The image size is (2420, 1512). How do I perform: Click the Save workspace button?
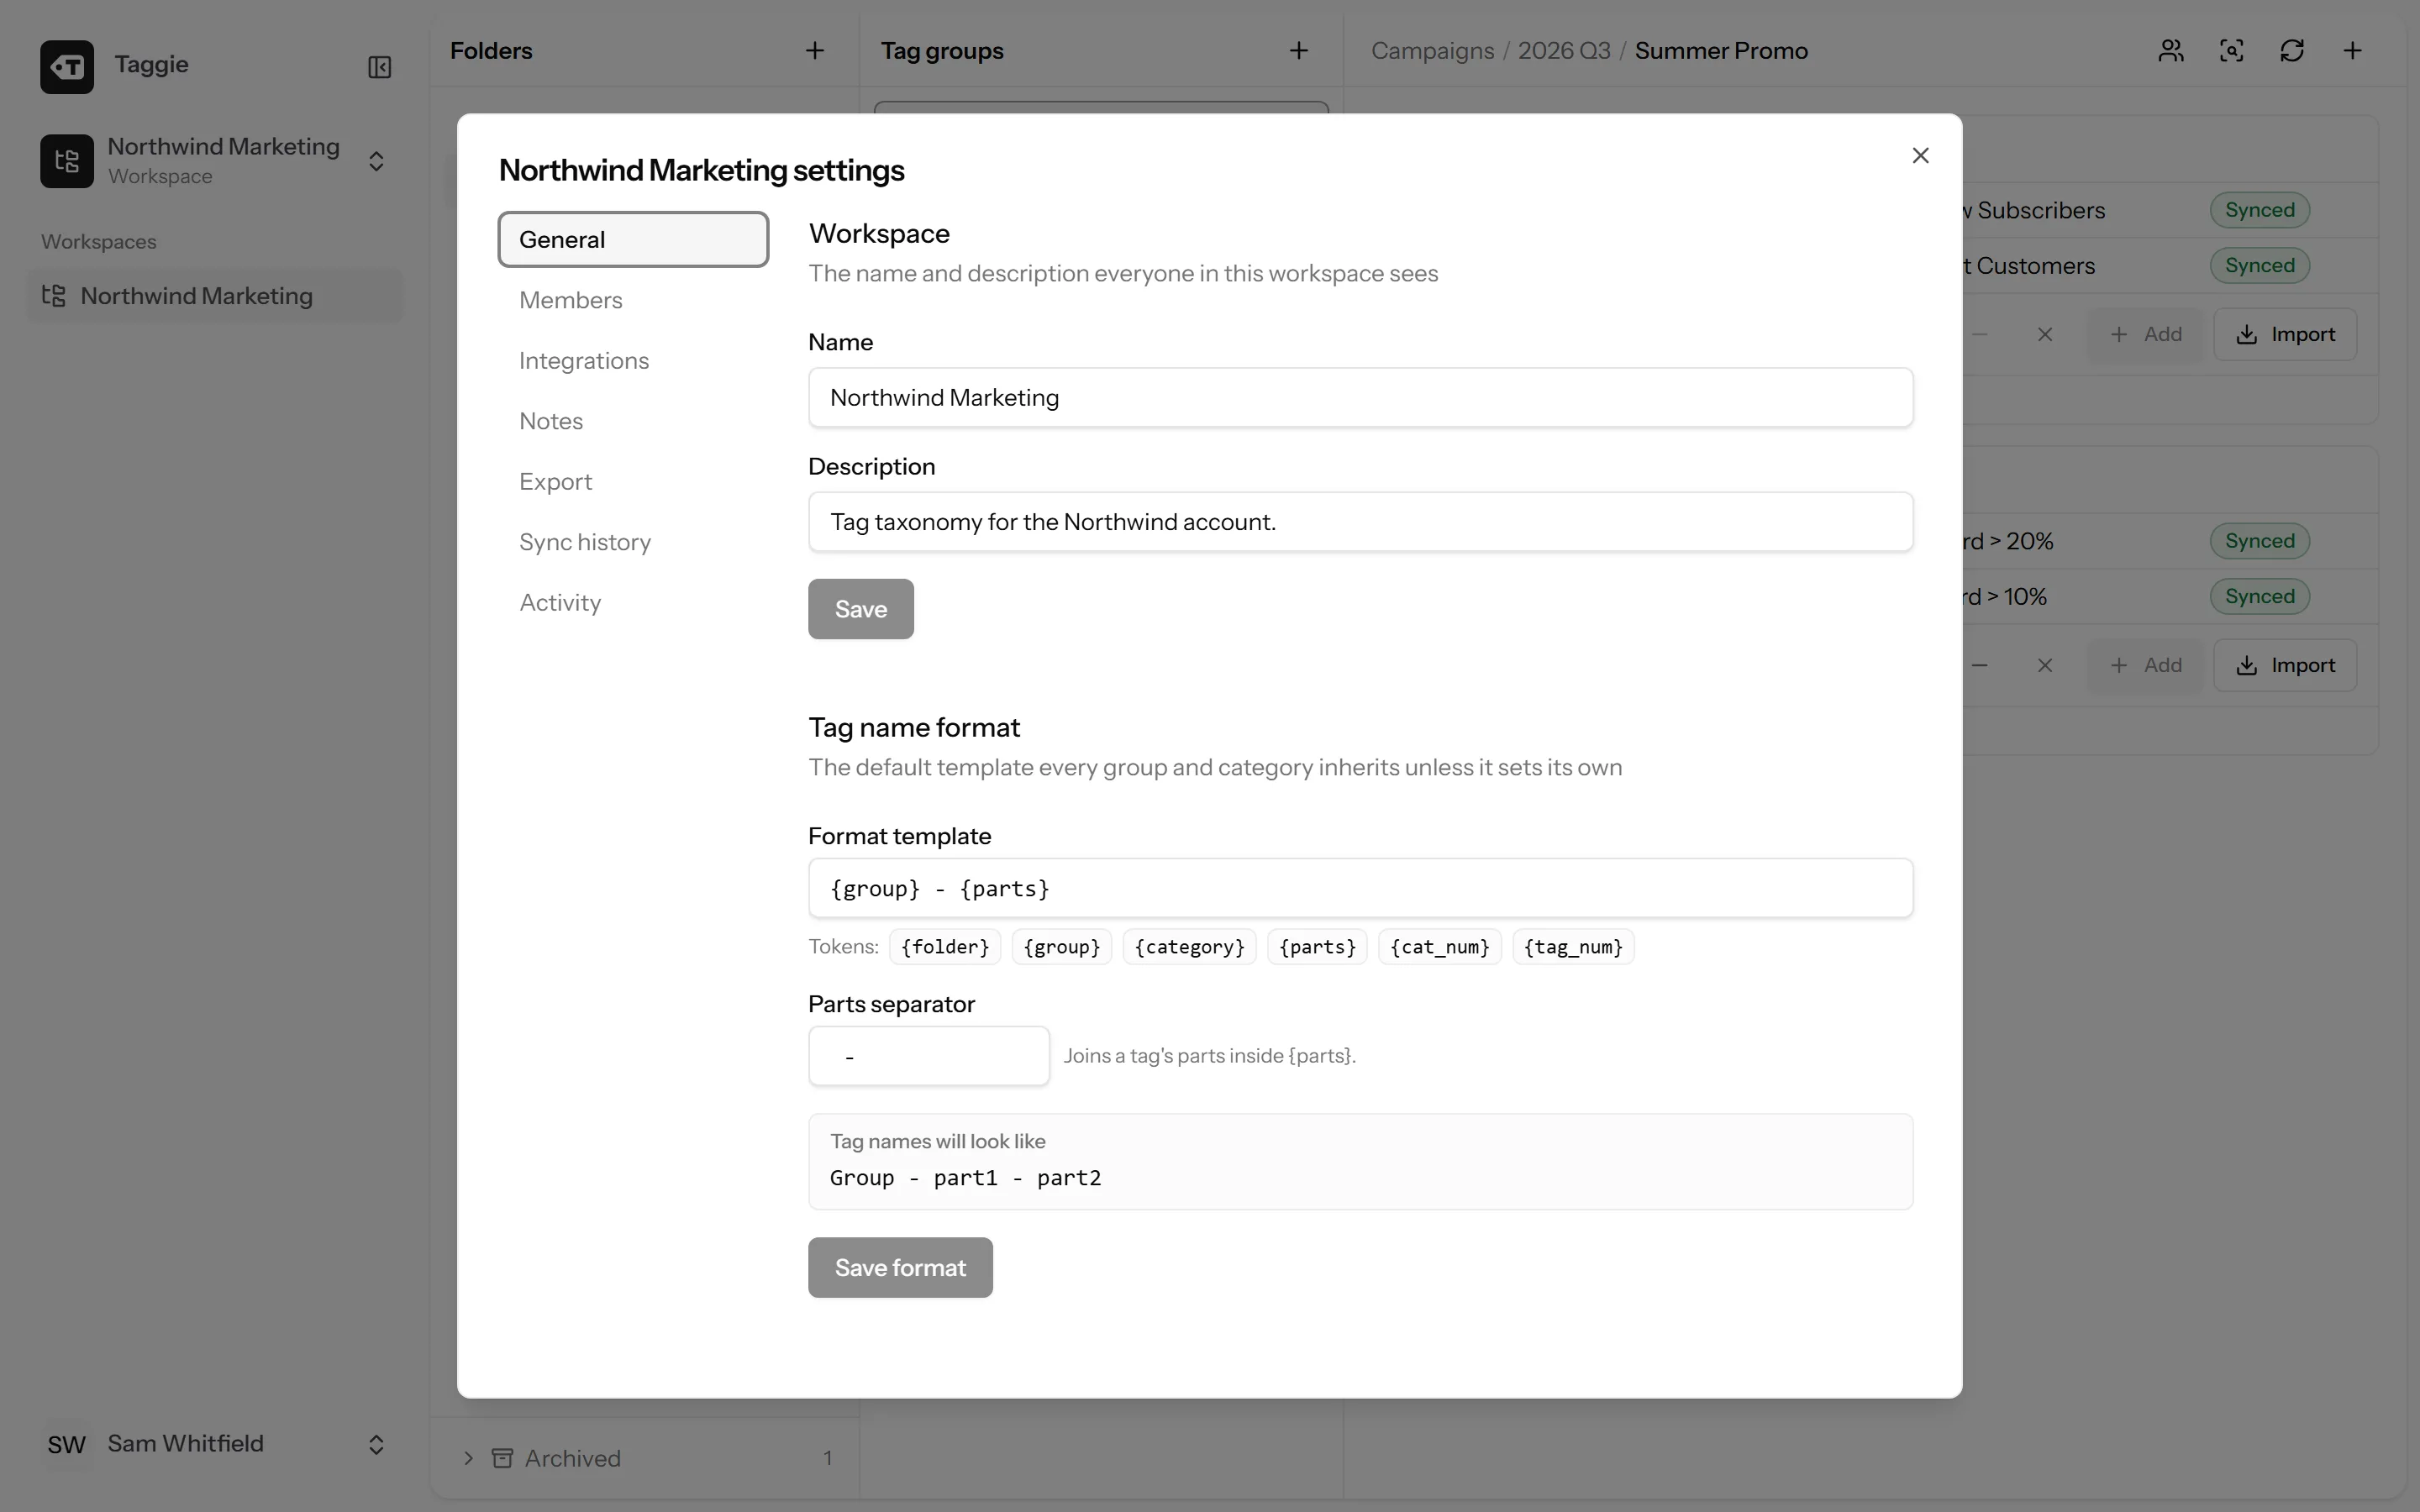(x=861, y=609)
